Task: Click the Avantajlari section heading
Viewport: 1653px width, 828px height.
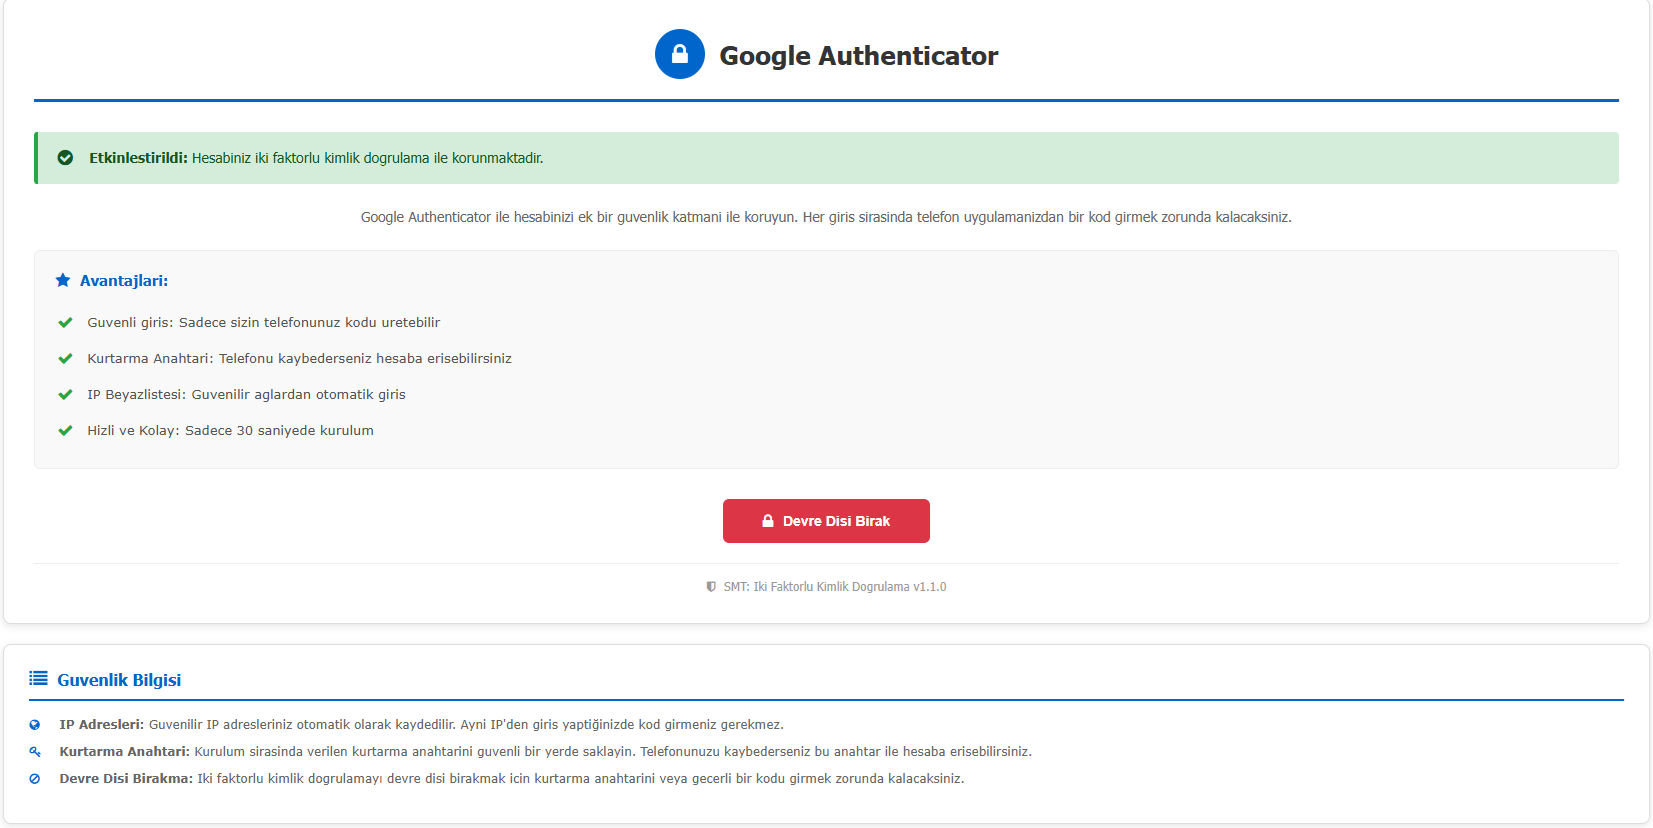Action: coord(124,281)
